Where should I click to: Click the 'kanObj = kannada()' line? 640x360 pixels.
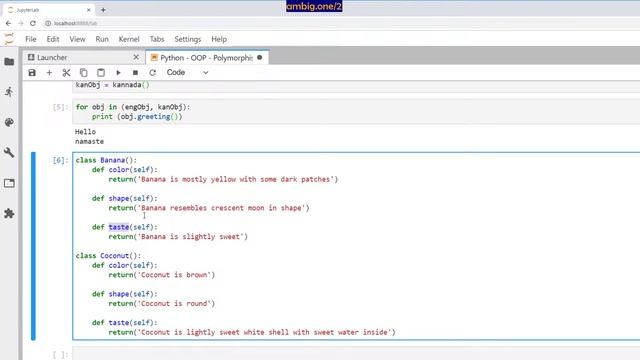pyautogui.click(x=112, y=85)
